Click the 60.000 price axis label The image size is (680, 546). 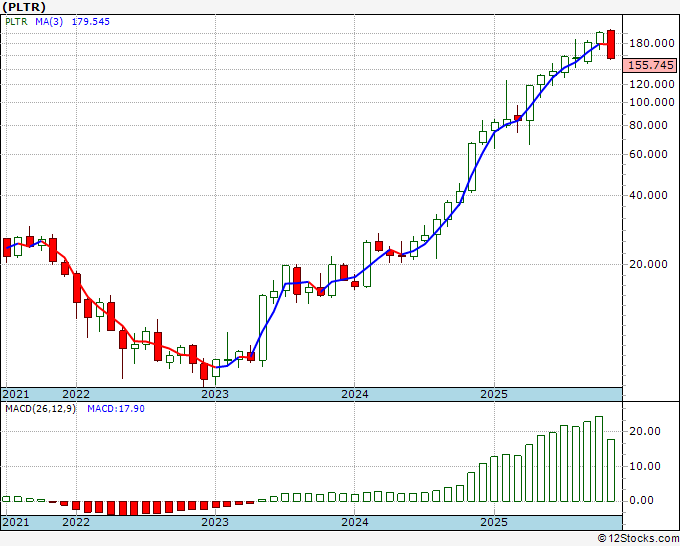tap(648, 154)
